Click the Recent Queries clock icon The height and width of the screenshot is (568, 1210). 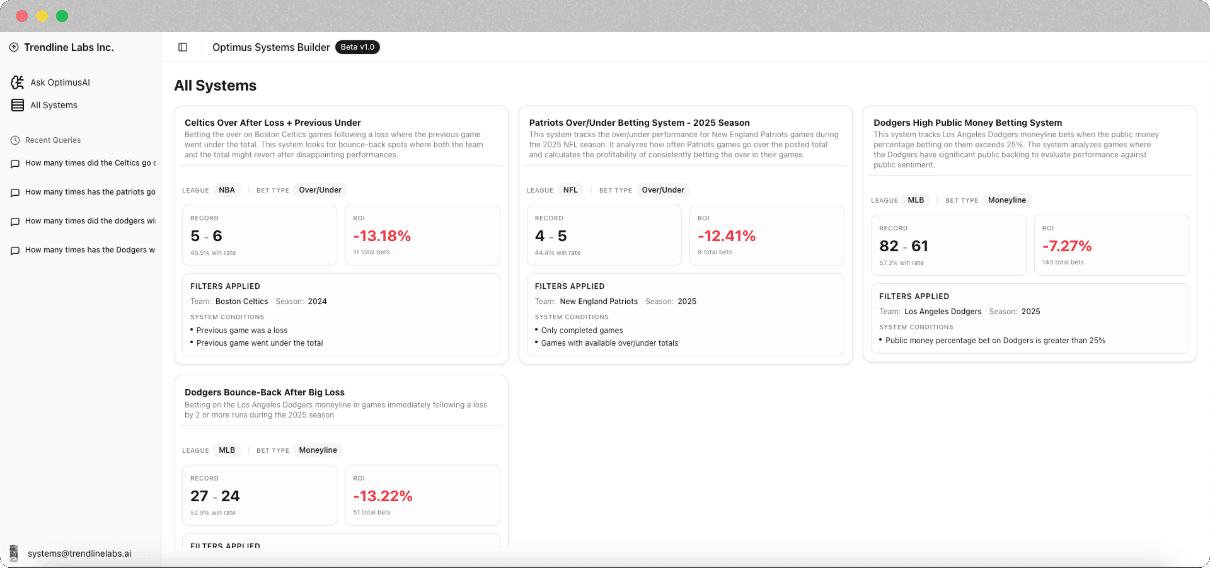click(15, 140)
